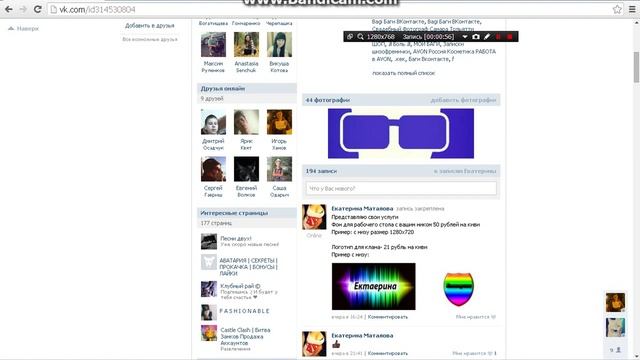This screenshot has width=640, height=360.
Task: Open the 44 фотографии header
Action: 328,100
